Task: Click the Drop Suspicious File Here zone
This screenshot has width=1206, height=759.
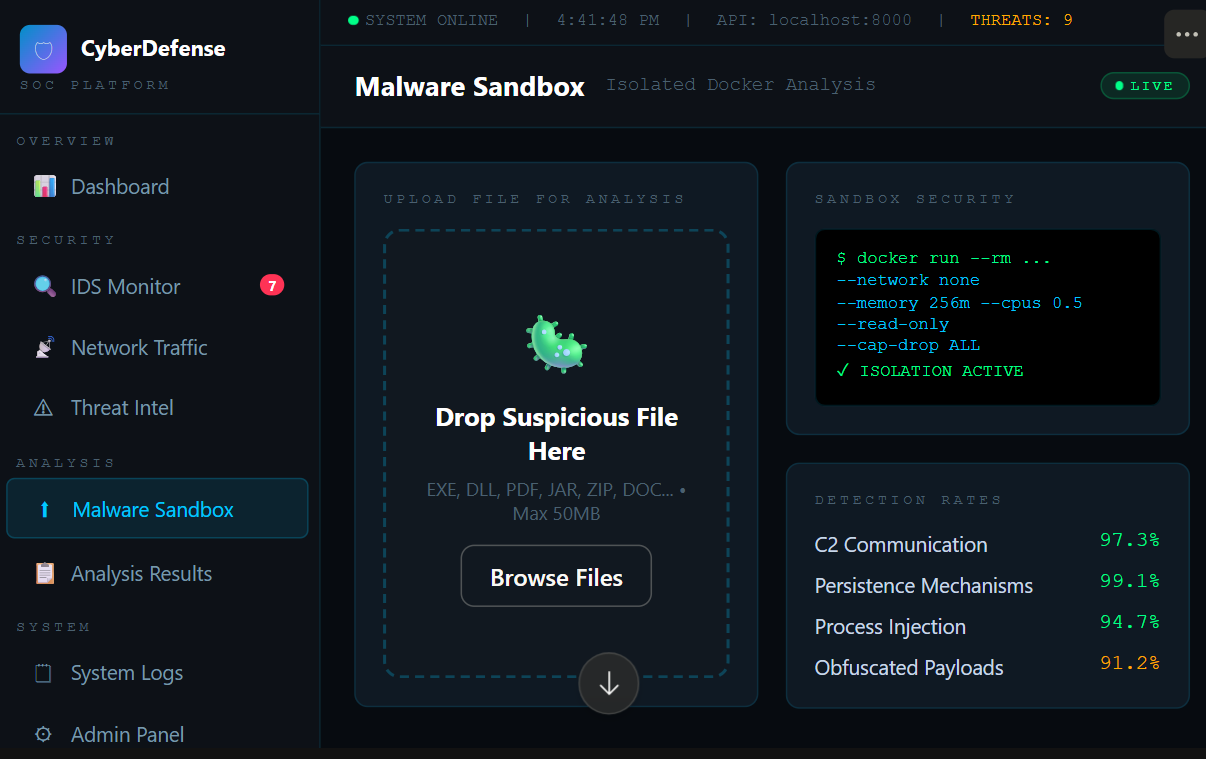Action: (556, 454)
